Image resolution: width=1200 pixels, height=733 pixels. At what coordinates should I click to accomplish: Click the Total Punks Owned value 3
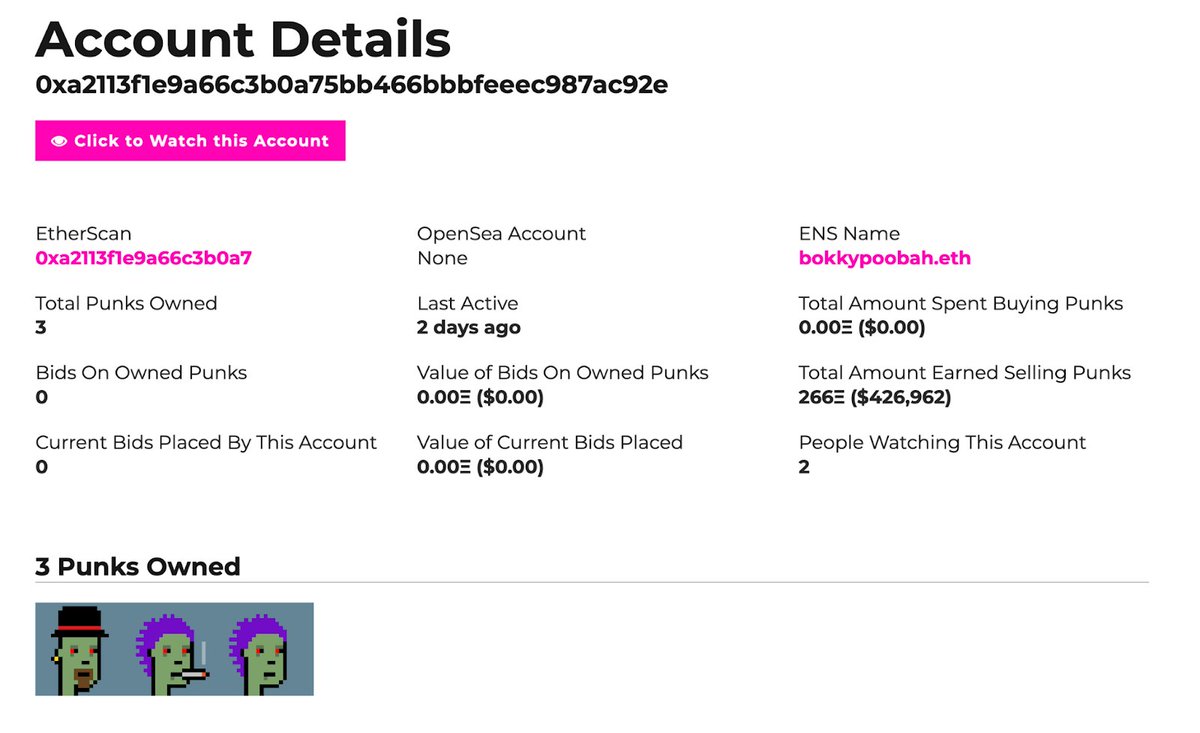click(41, 327)
